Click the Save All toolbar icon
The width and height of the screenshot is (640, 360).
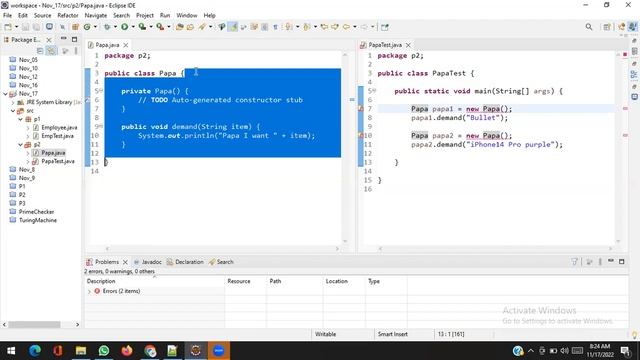click(36, 27)
